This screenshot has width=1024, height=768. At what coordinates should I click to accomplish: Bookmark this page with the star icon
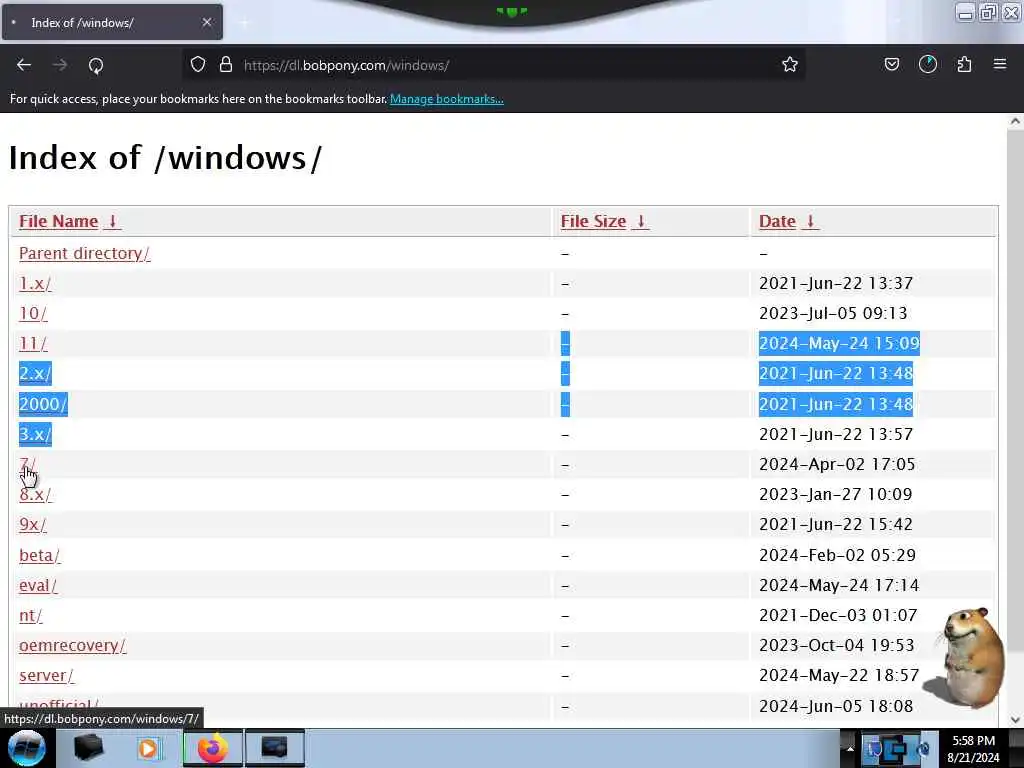point(790,65)
